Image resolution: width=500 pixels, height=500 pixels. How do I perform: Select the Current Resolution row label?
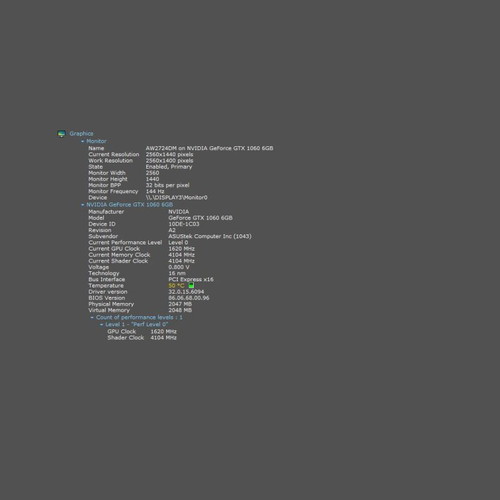(x=114, y=154)
